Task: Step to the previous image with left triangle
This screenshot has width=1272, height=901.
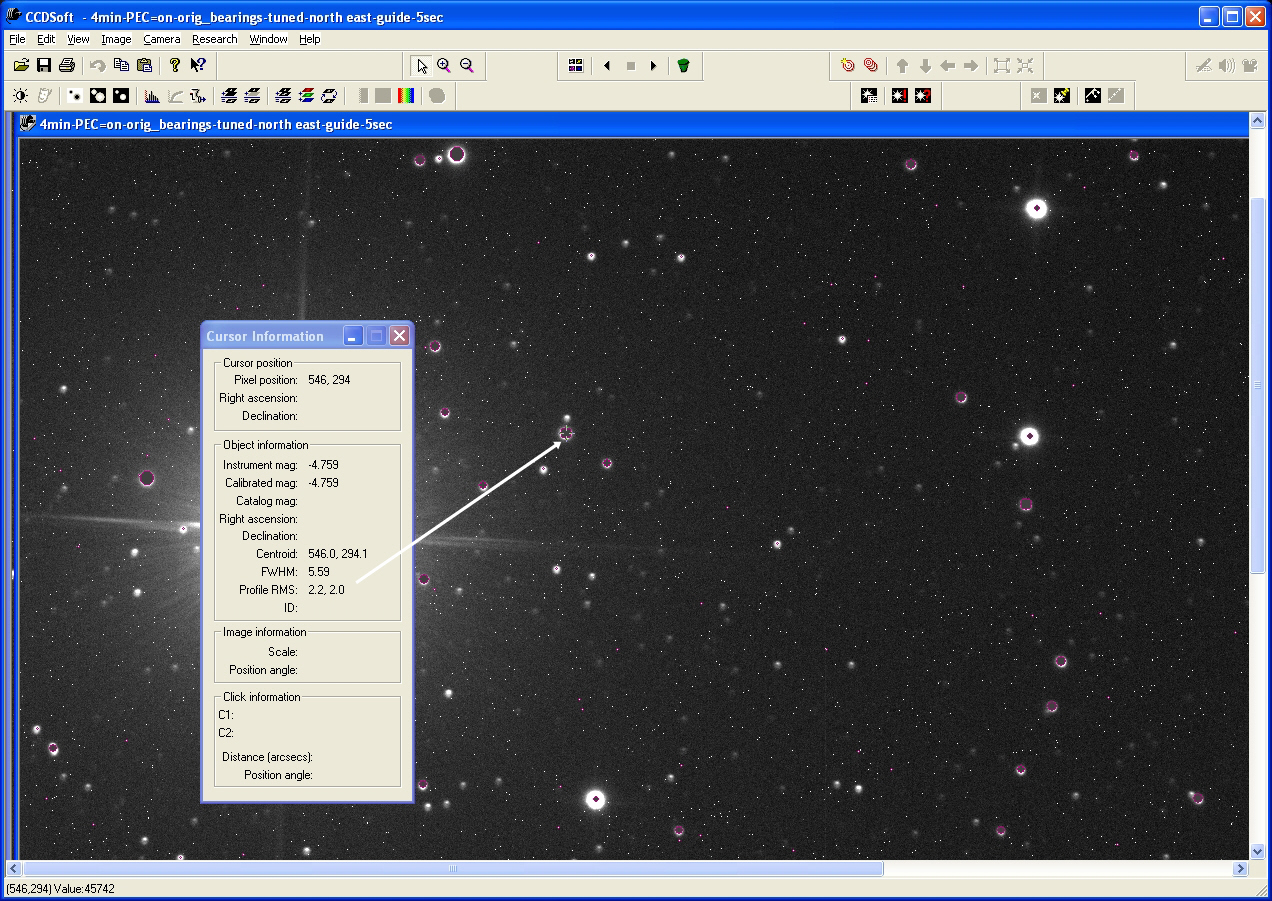Action: (607, 66)
